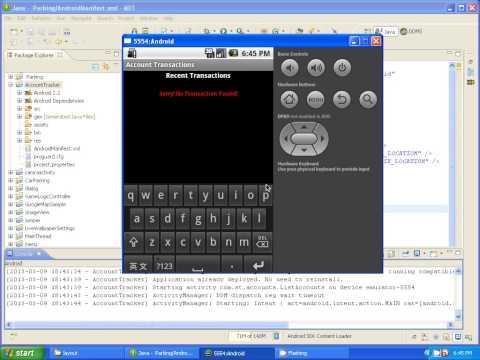Select the Jumper project
480x360 pixels.
pos(32,220)
